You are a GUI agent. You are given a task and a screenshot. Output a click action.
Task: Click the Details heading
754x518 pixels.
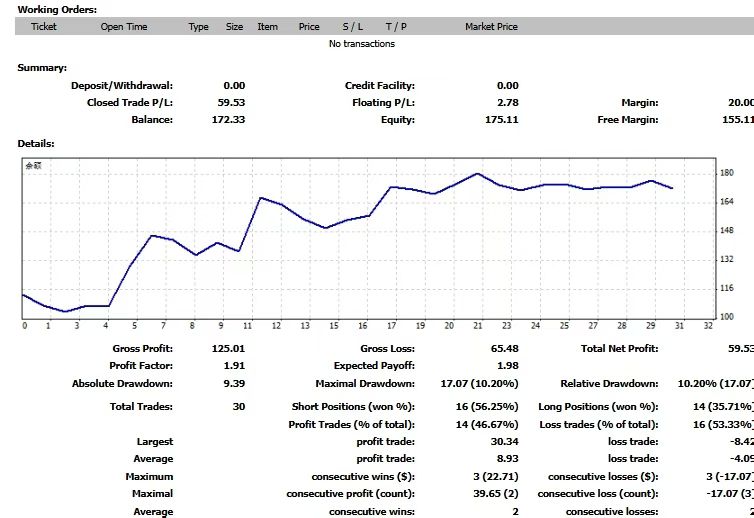coord(36,144)
